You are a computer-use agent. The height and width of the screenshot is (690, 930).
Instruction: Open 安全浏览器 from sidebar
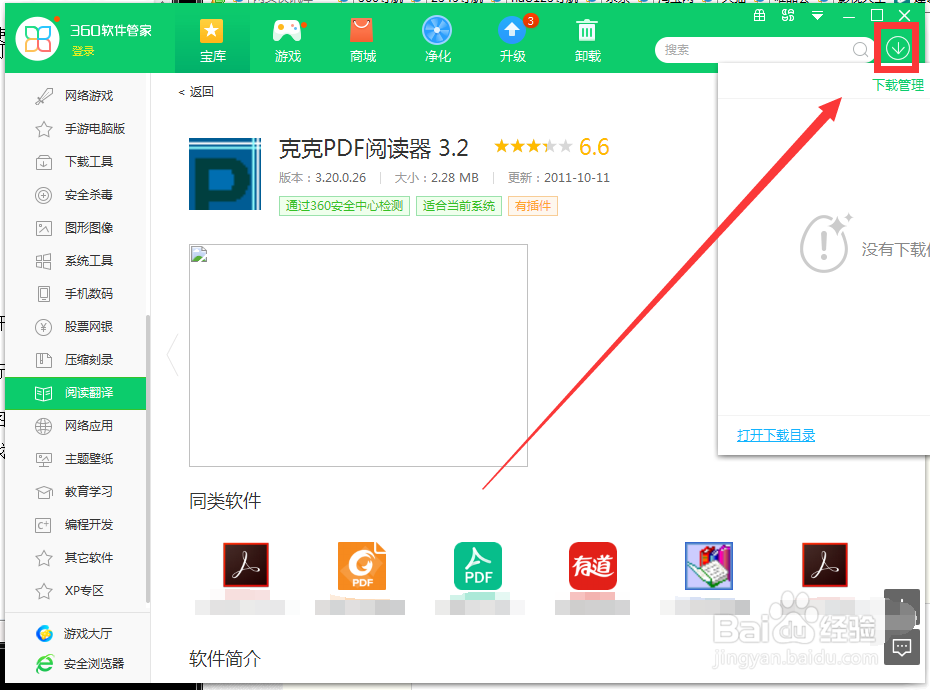80,663
